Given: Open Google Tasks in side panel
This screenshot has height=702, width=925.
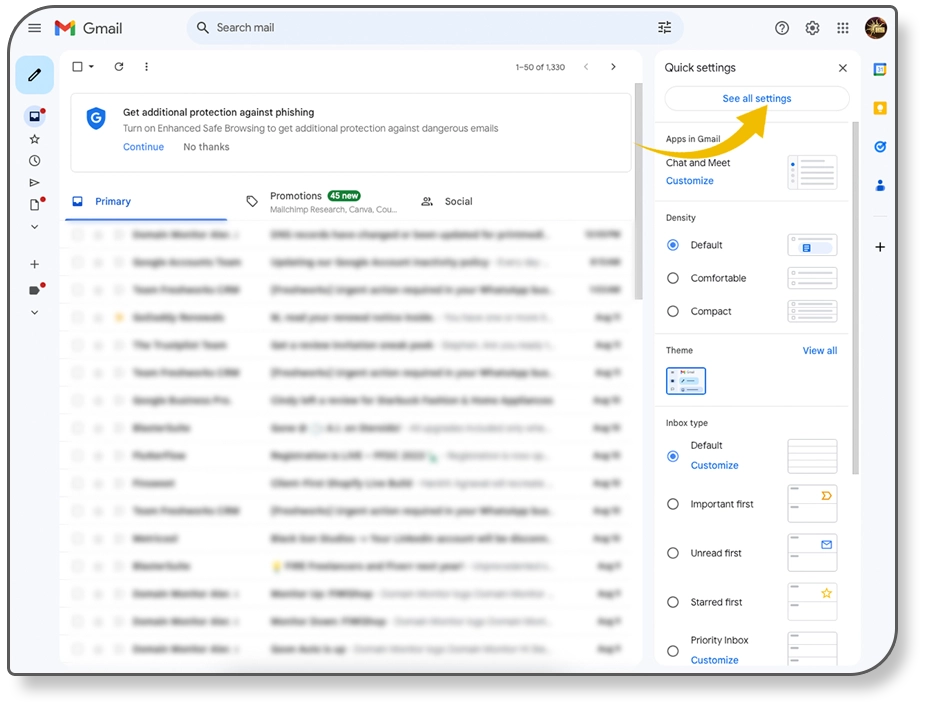Looking at the screenshot, I should [x=880, y=147].
